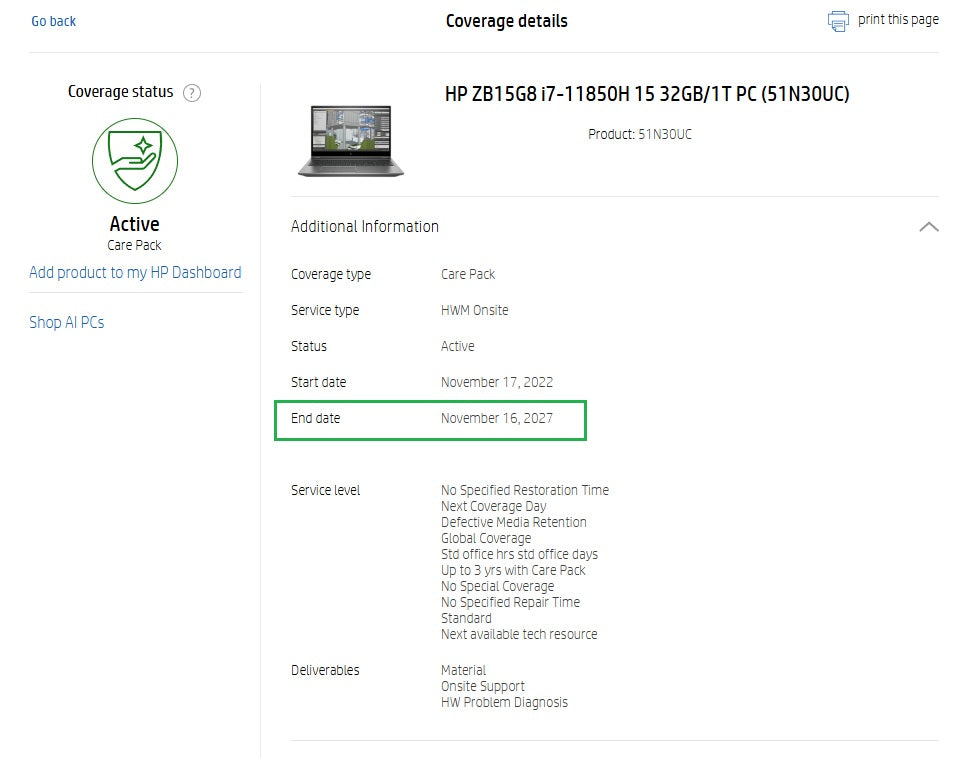972x758 pixels.
Task: Click 'Std office hrs std office days'
Action: click(x=519, y=554)
